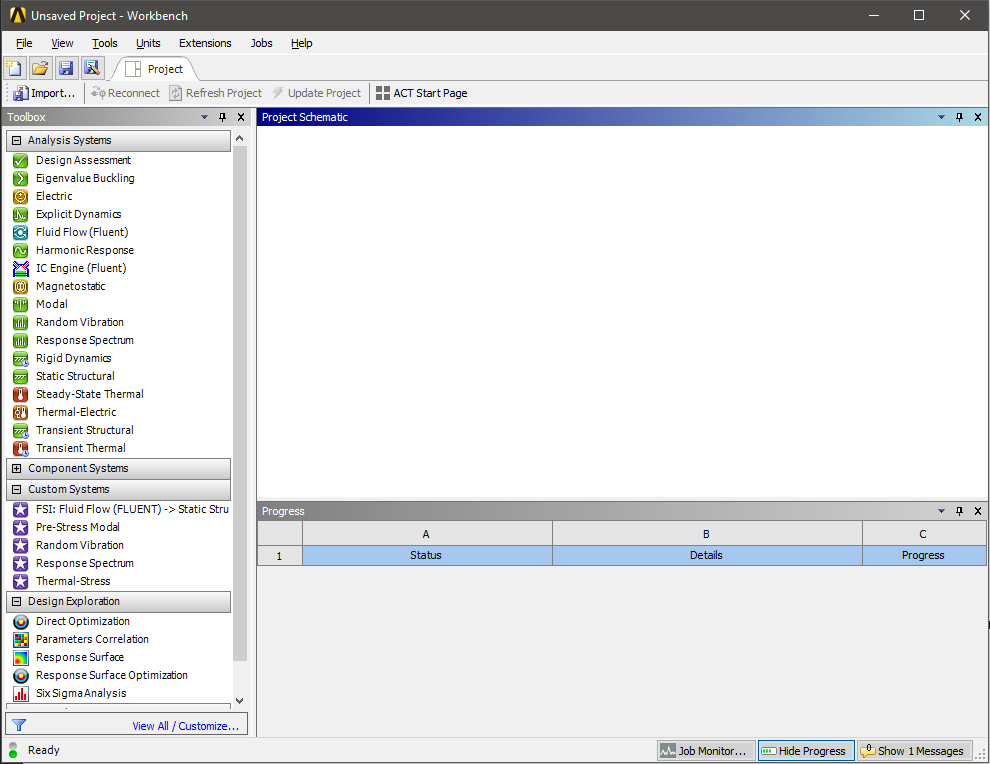
Task: Select the Static Structural icon
Action: (21, 376)
